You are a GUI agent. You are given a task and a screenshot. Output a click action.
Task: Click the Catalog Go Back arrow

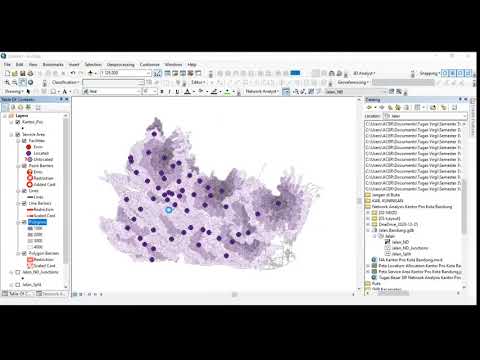tap(369, 107)
